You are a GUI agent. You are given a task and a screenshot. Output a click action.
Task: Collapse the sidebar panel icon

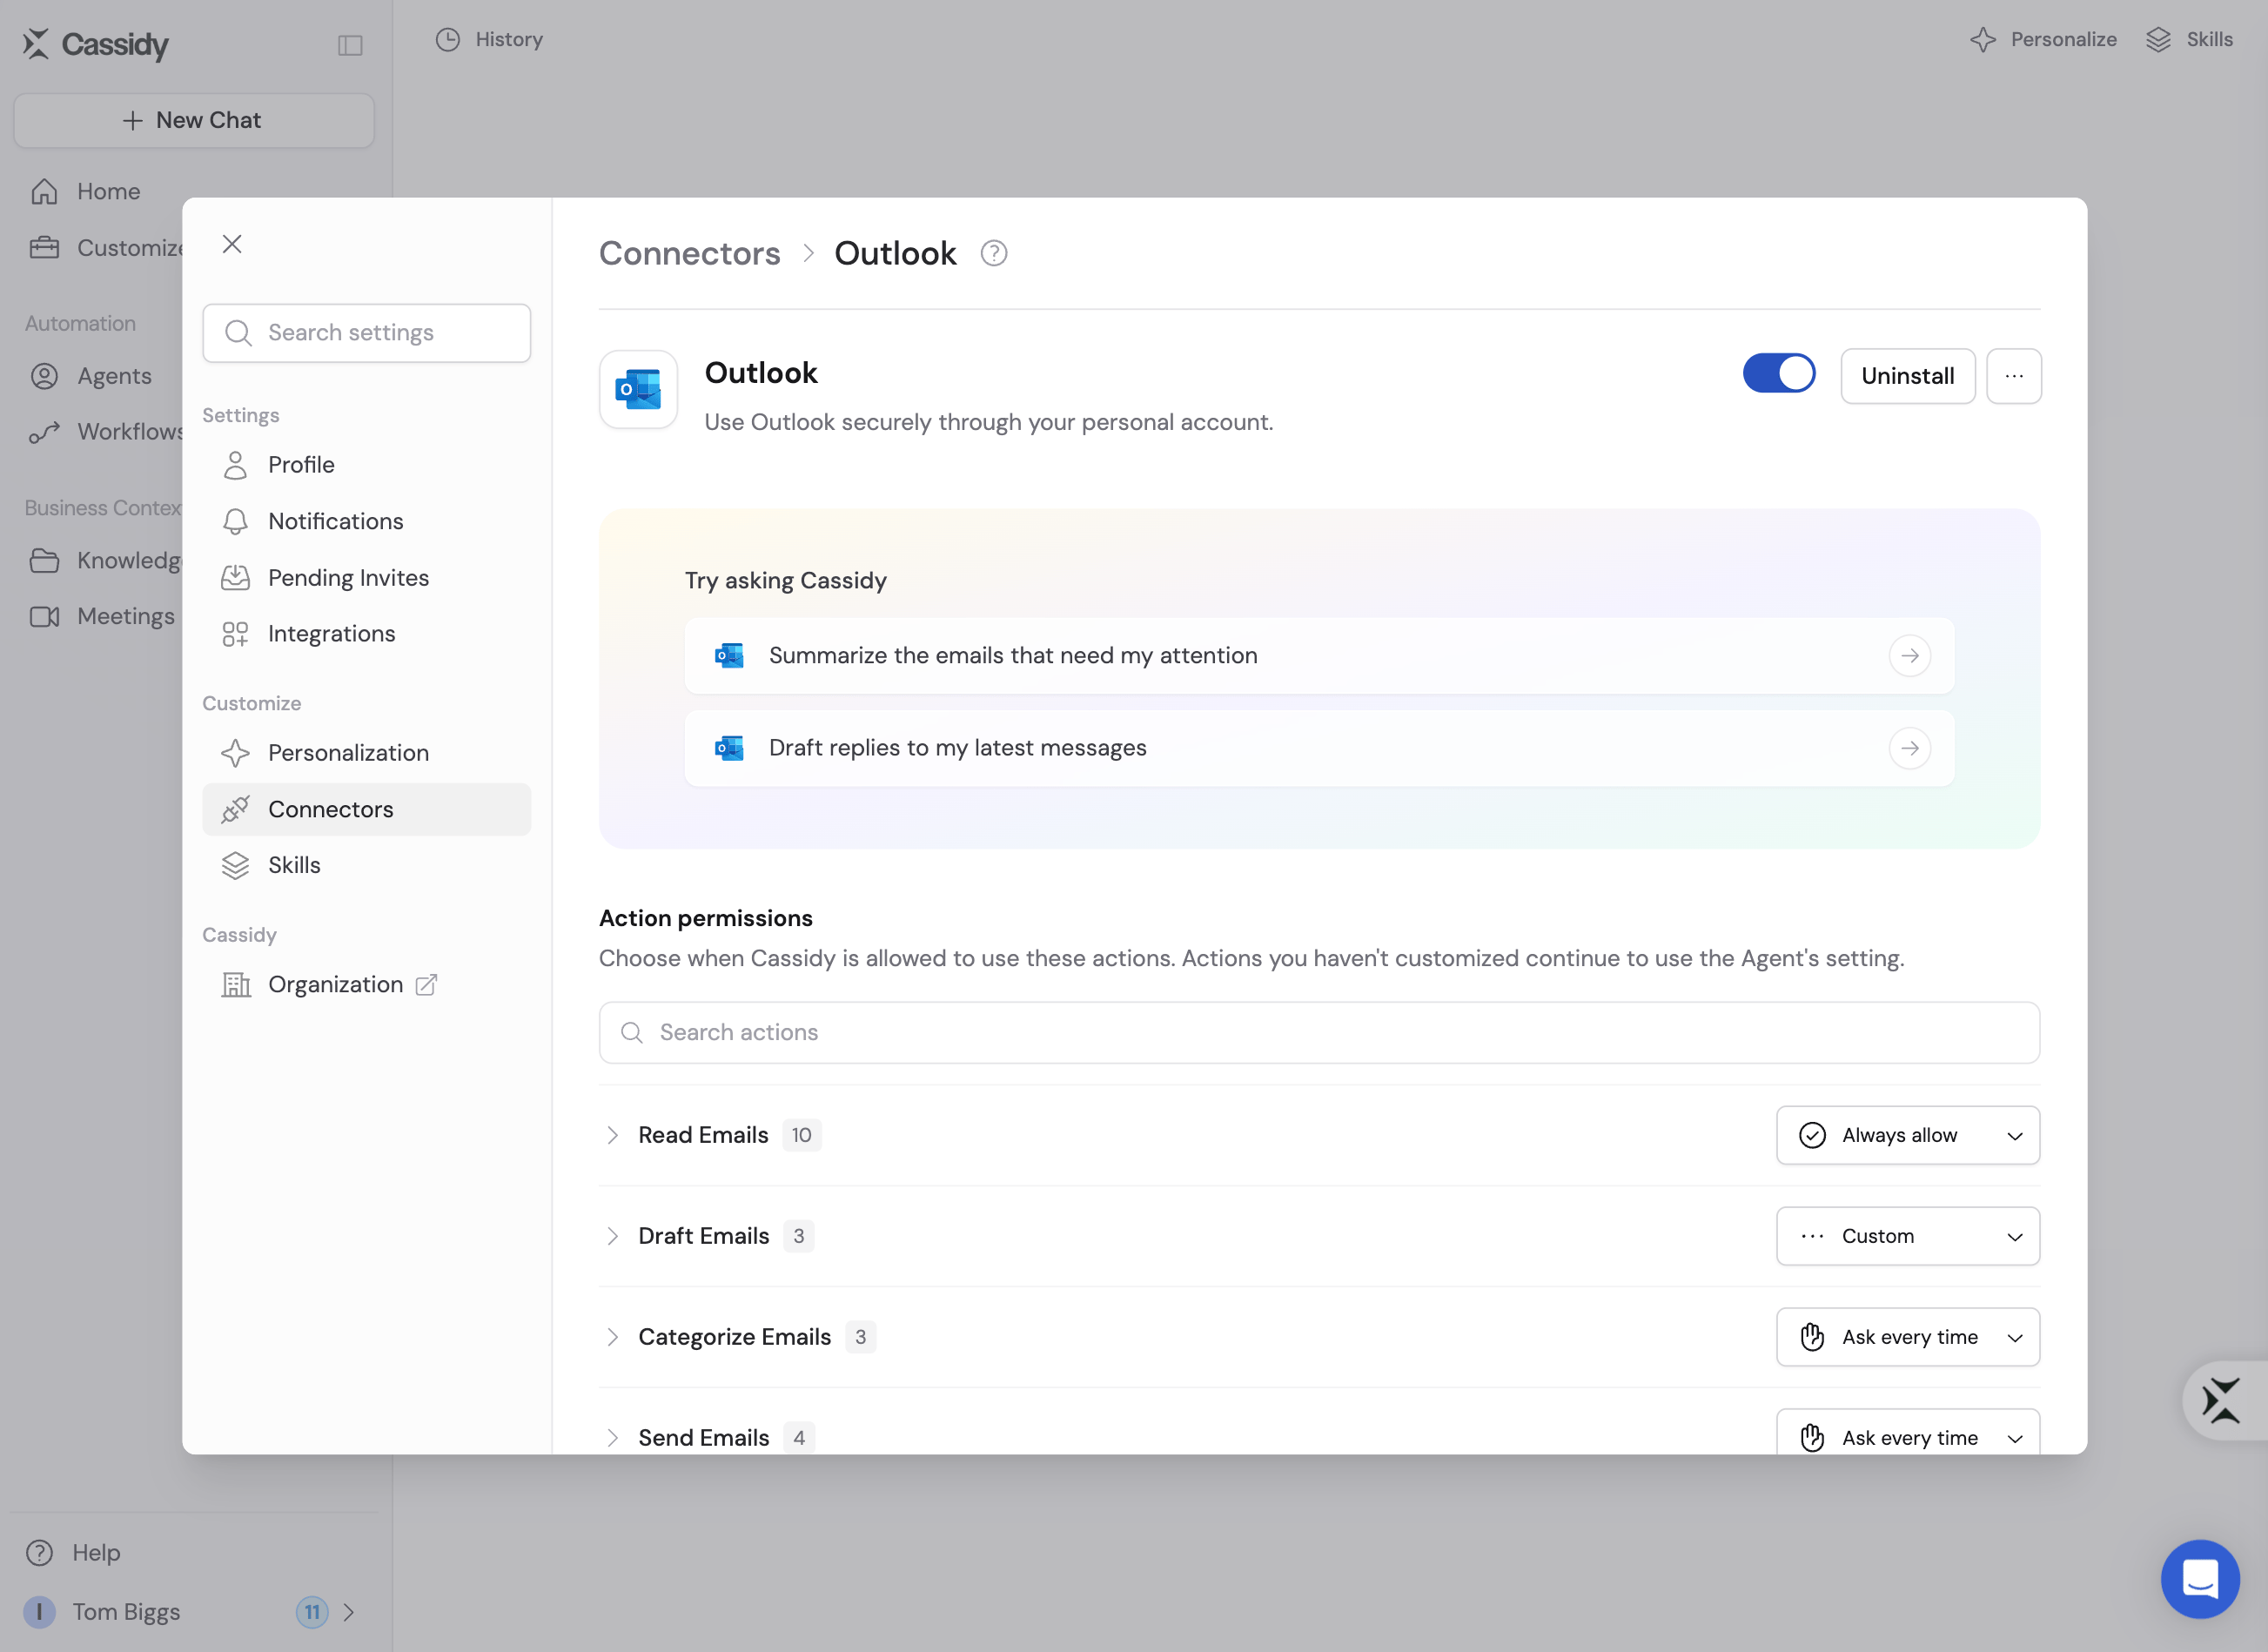tap(350, 45)
